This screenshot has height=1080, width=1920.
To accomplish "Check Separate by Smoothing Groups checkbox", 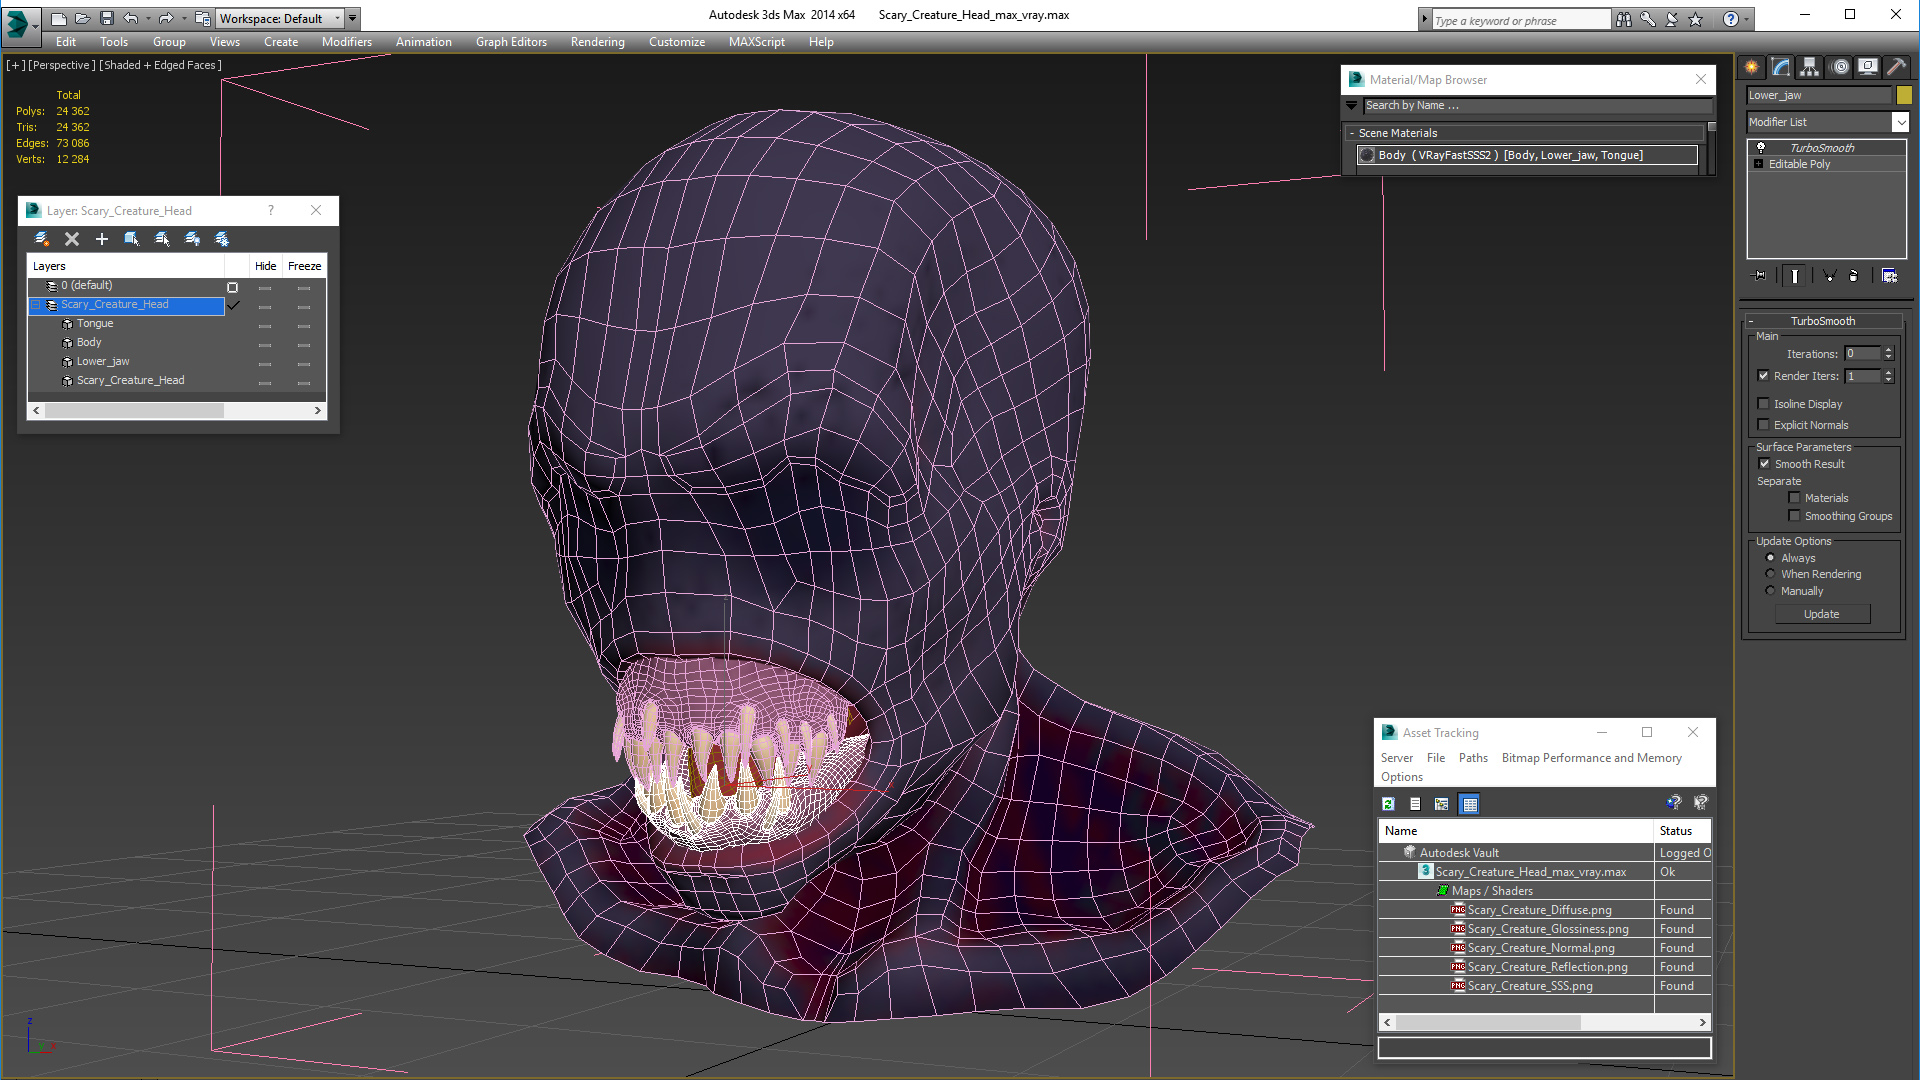I will (x=1794, y=516).
